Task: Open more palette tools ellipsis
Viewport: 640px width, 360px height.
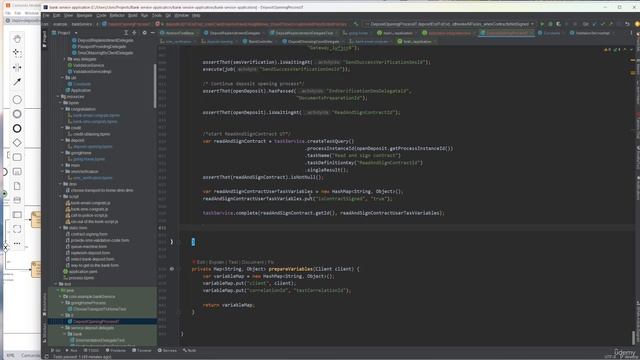Action: pyautogui.click(x=17, y=243)
